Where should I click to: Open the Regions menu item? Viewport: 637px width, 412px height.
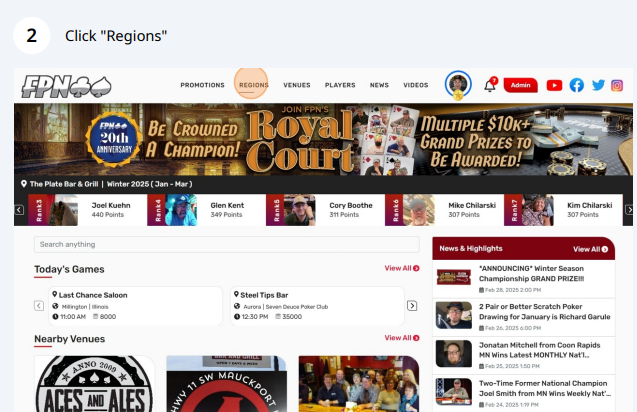tap(254, 85)
